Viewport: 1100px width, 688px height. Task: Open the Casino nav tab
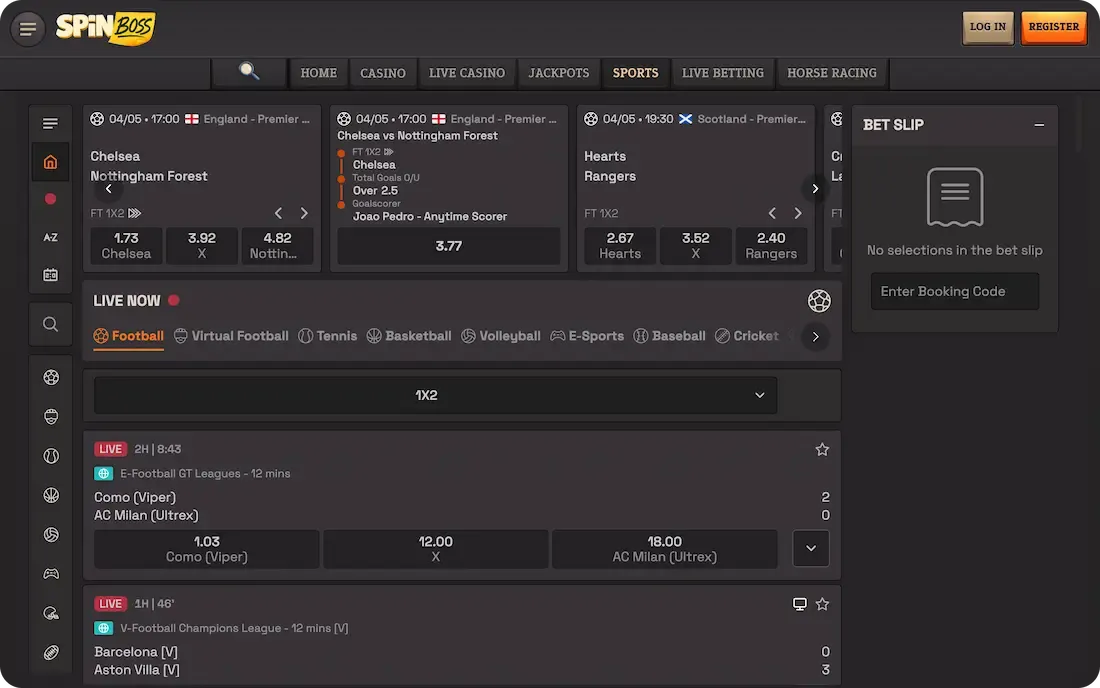tap(382, 73)
